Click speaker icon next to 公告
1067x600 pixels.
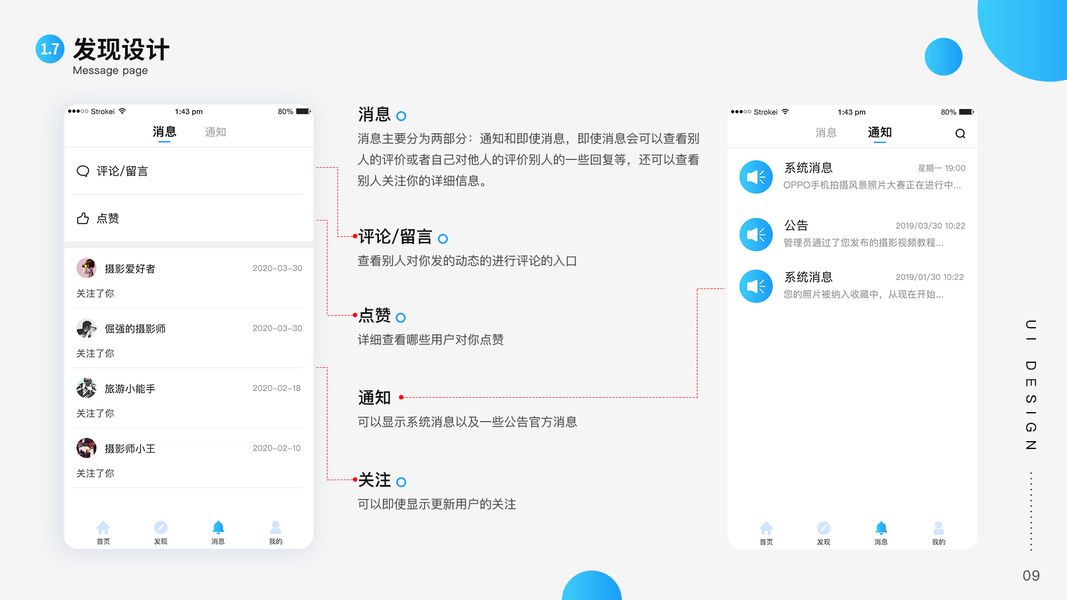[756, 234]
